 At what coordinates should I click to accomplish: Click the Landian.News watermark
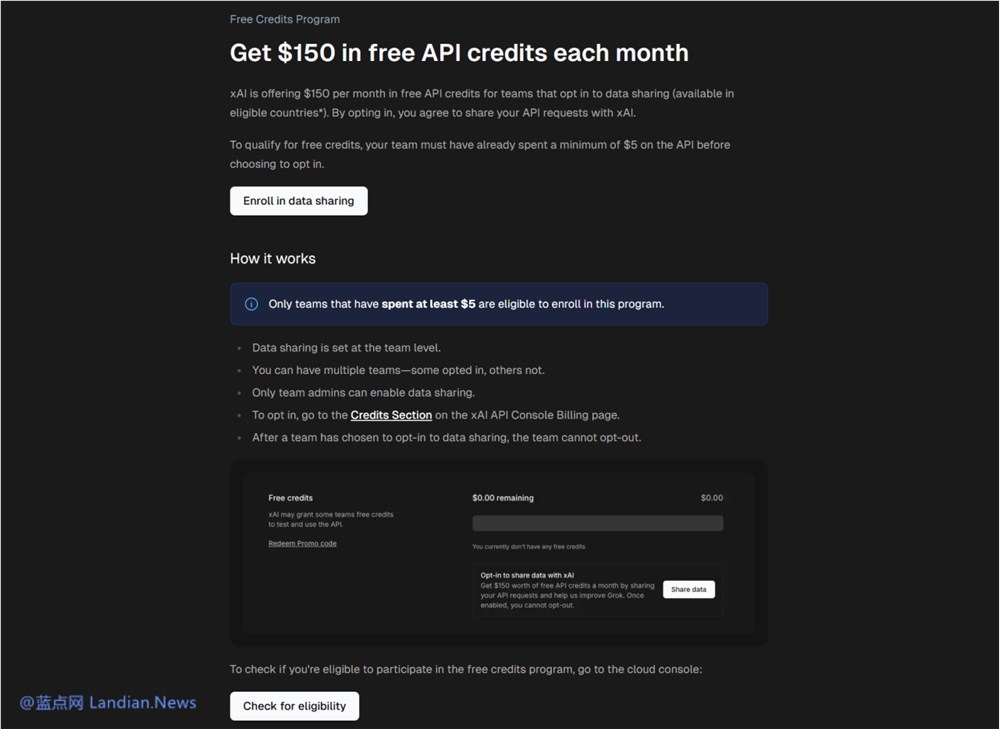point(110,703)
